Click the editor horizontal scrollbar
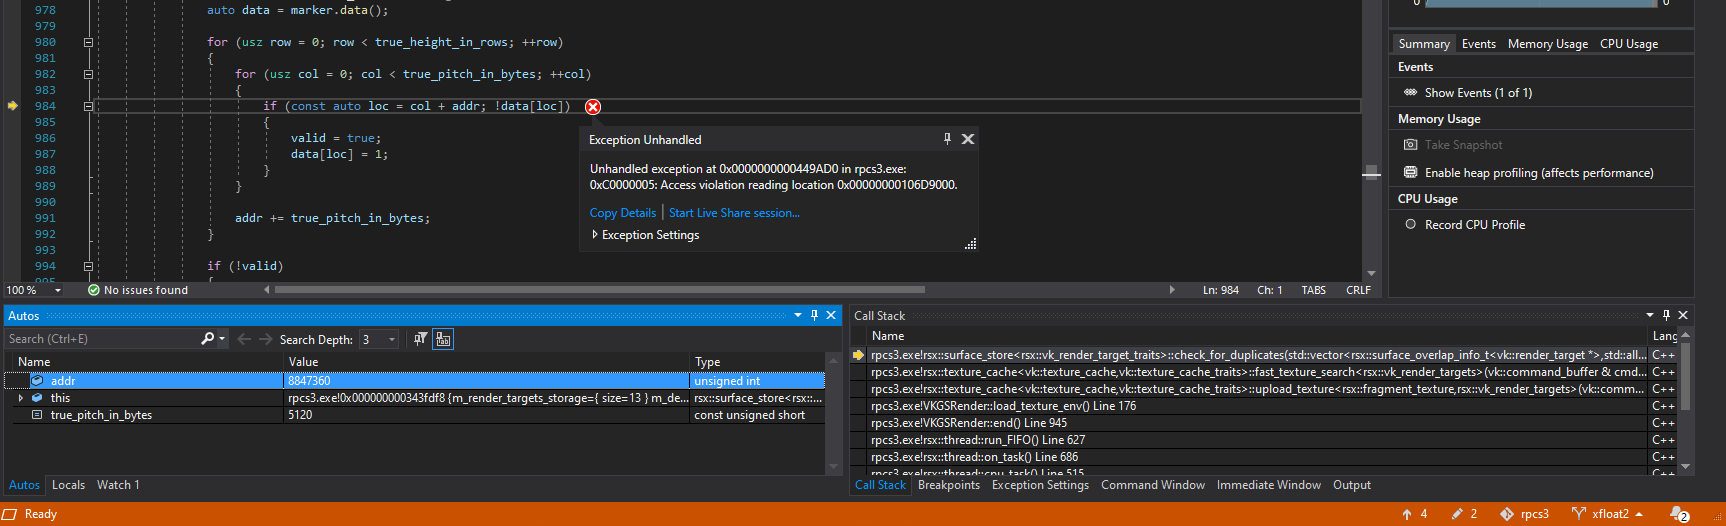Screen dimensions: 1726x526 coord(600,290)
